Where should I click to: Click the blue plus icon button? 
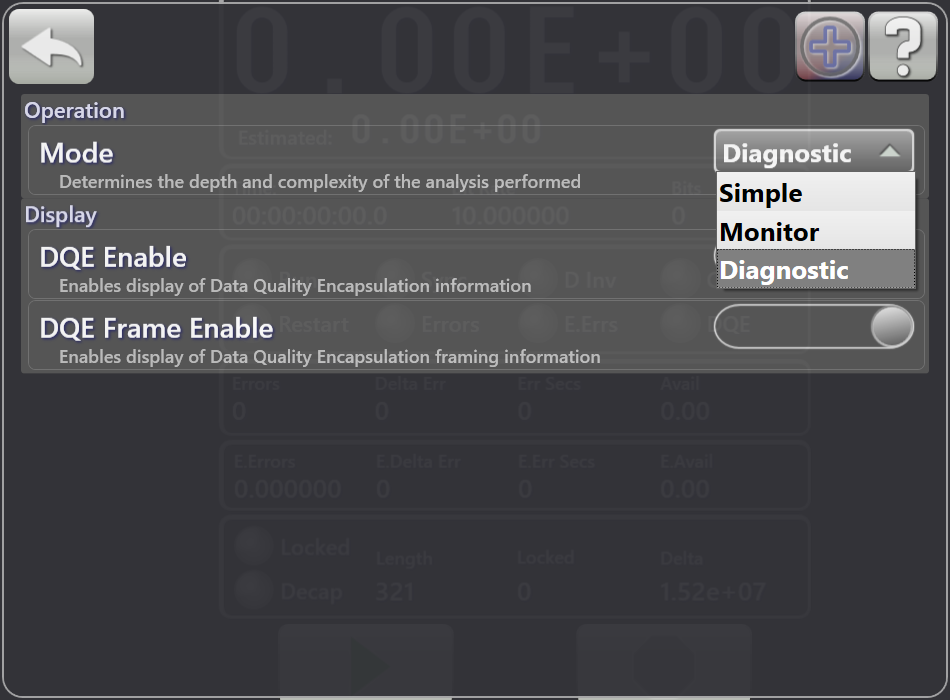click(830, 47)
